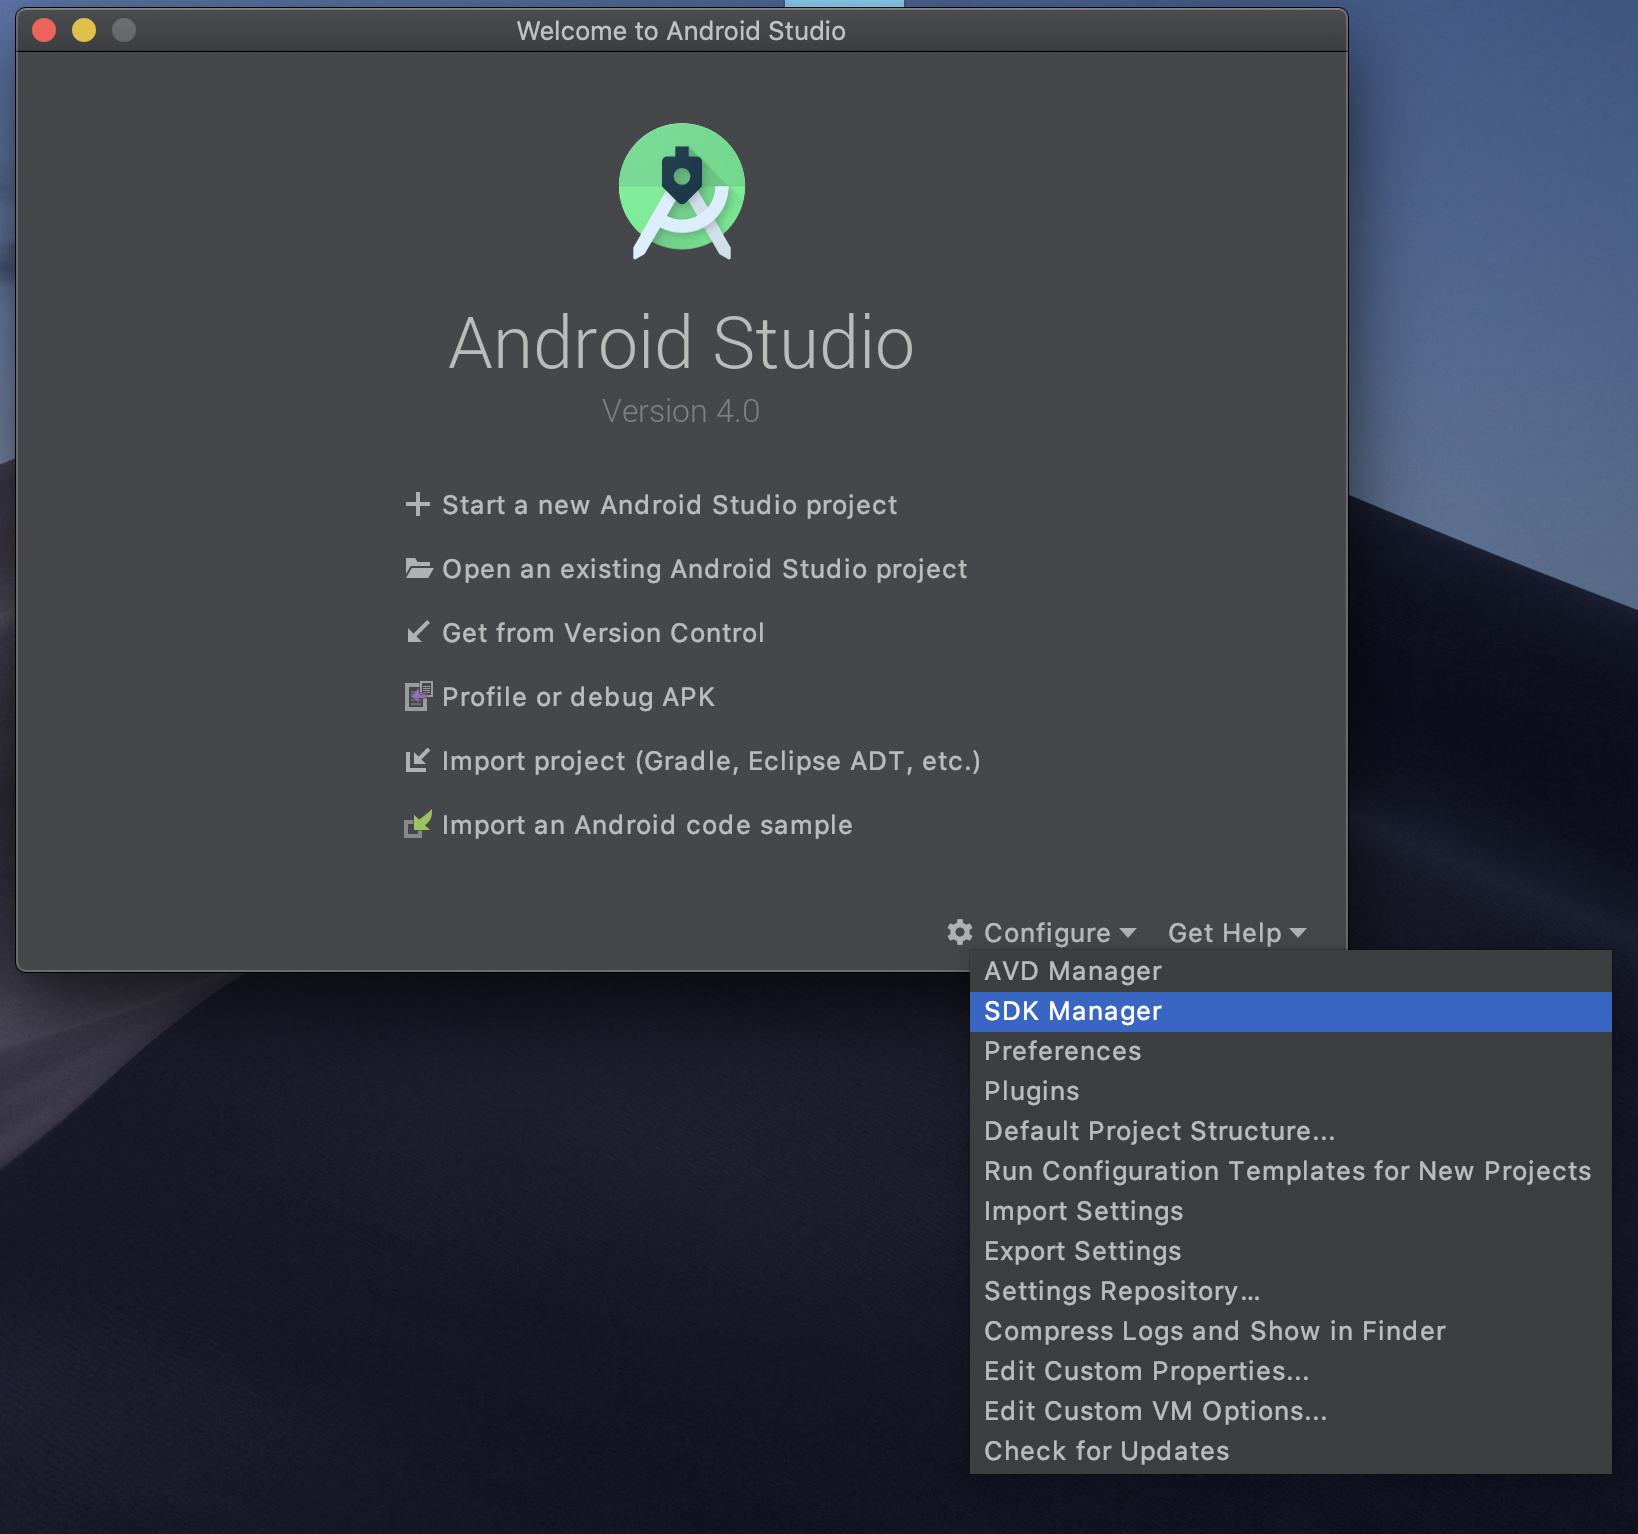
Task: Click the green check icon for Import code sample
Action: [x=418, y=824]
